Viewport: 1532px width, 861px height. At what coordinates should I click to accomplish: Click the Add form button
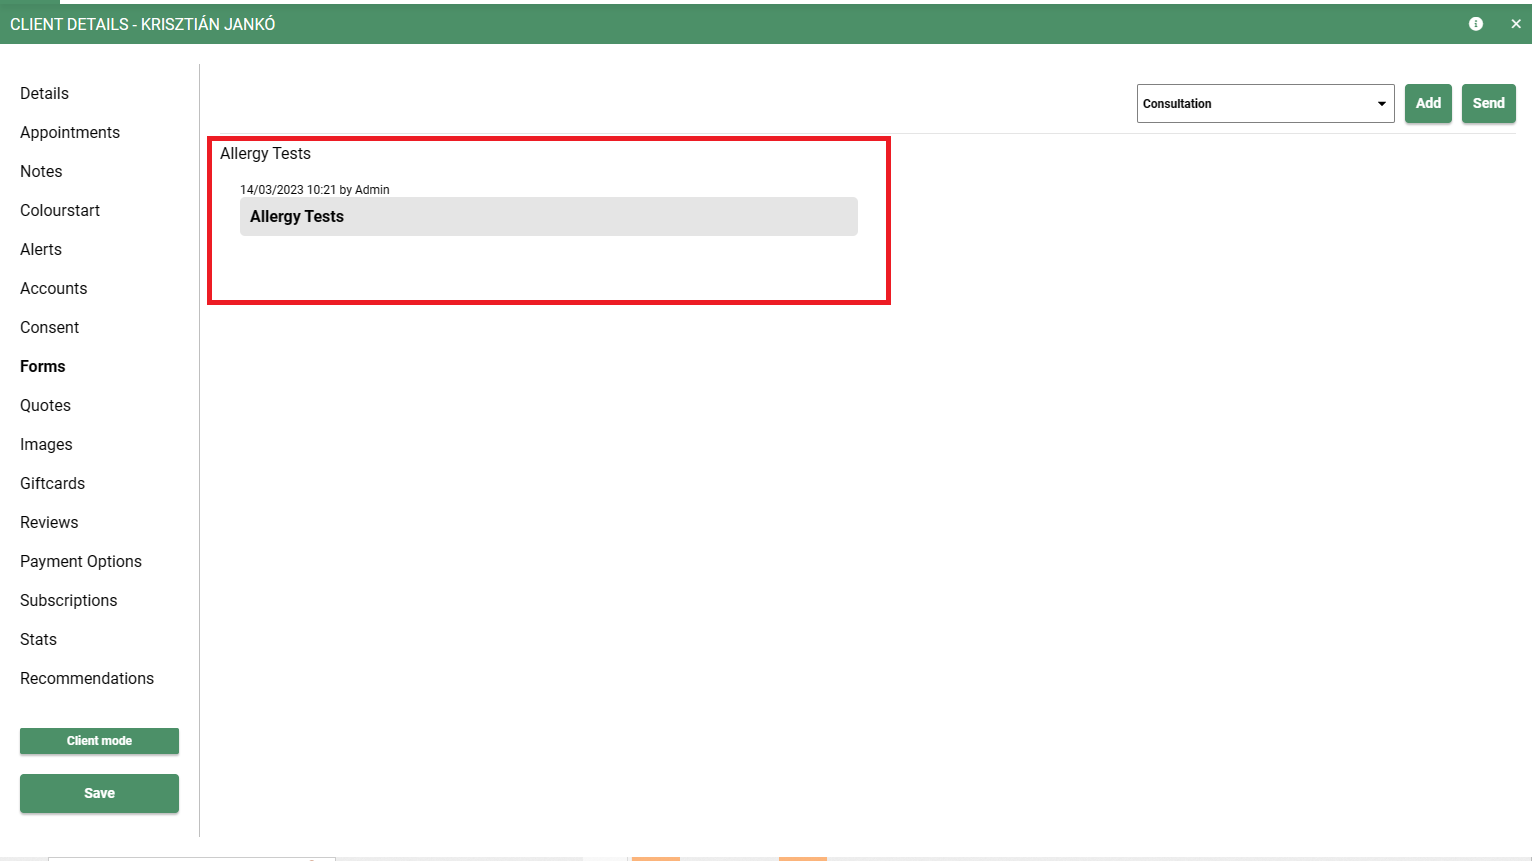point(1427,104)
